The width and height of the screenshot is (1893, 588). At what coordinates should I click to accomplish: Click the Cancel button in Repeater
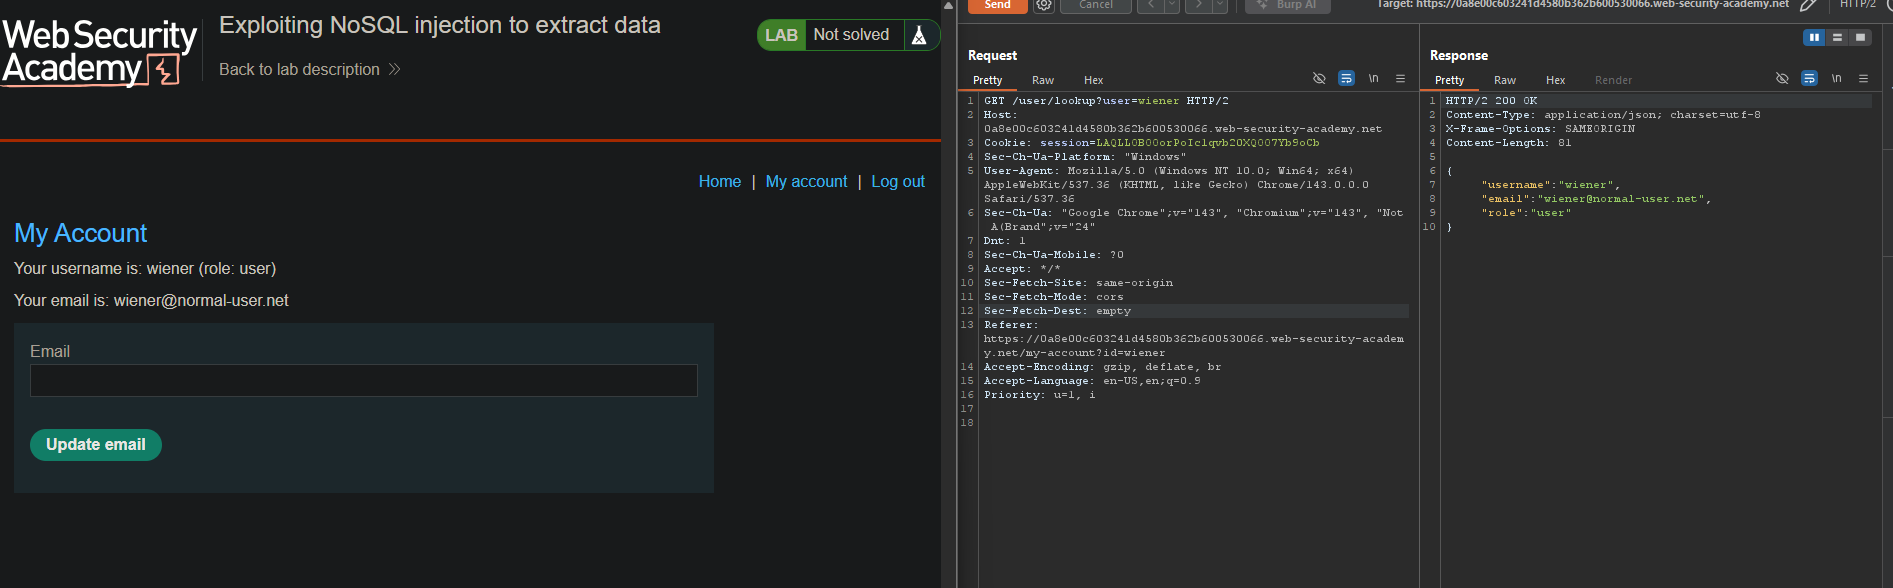(1096, 5)
